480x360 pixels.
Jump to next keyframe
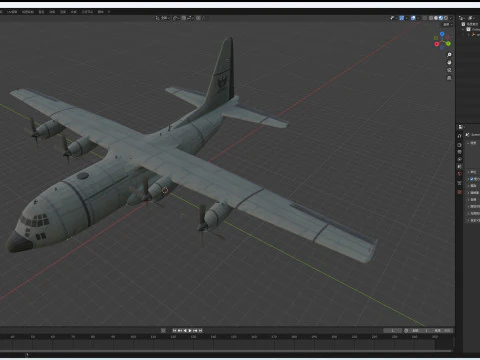click(195, 330)
